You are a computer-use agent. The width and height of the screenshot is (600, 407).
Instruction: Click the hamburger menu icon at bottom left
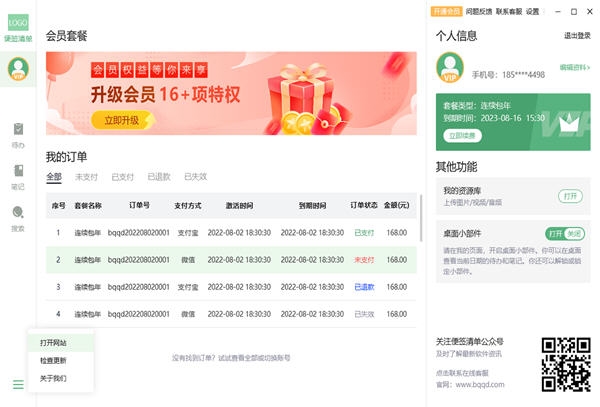point(18,384)
